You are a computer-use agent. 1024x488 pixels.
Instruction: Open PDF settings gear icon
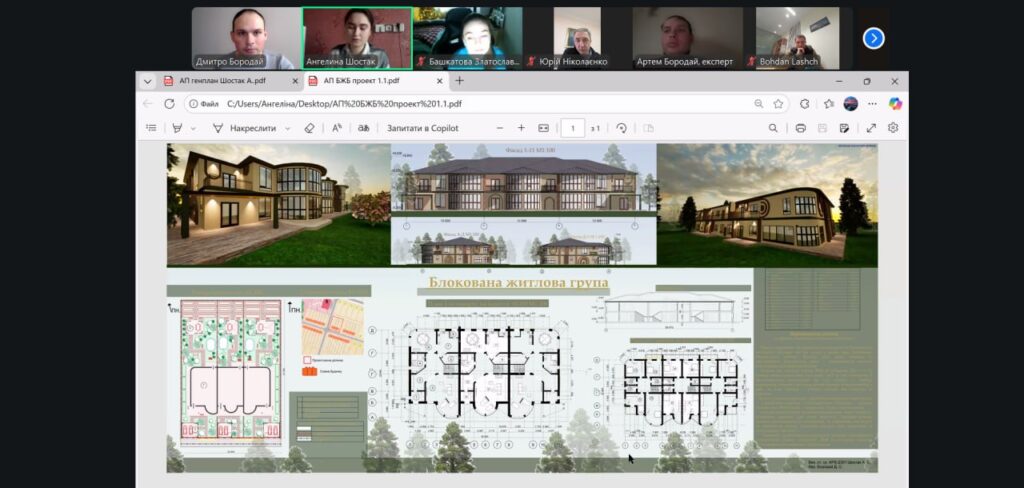point(893,128)
